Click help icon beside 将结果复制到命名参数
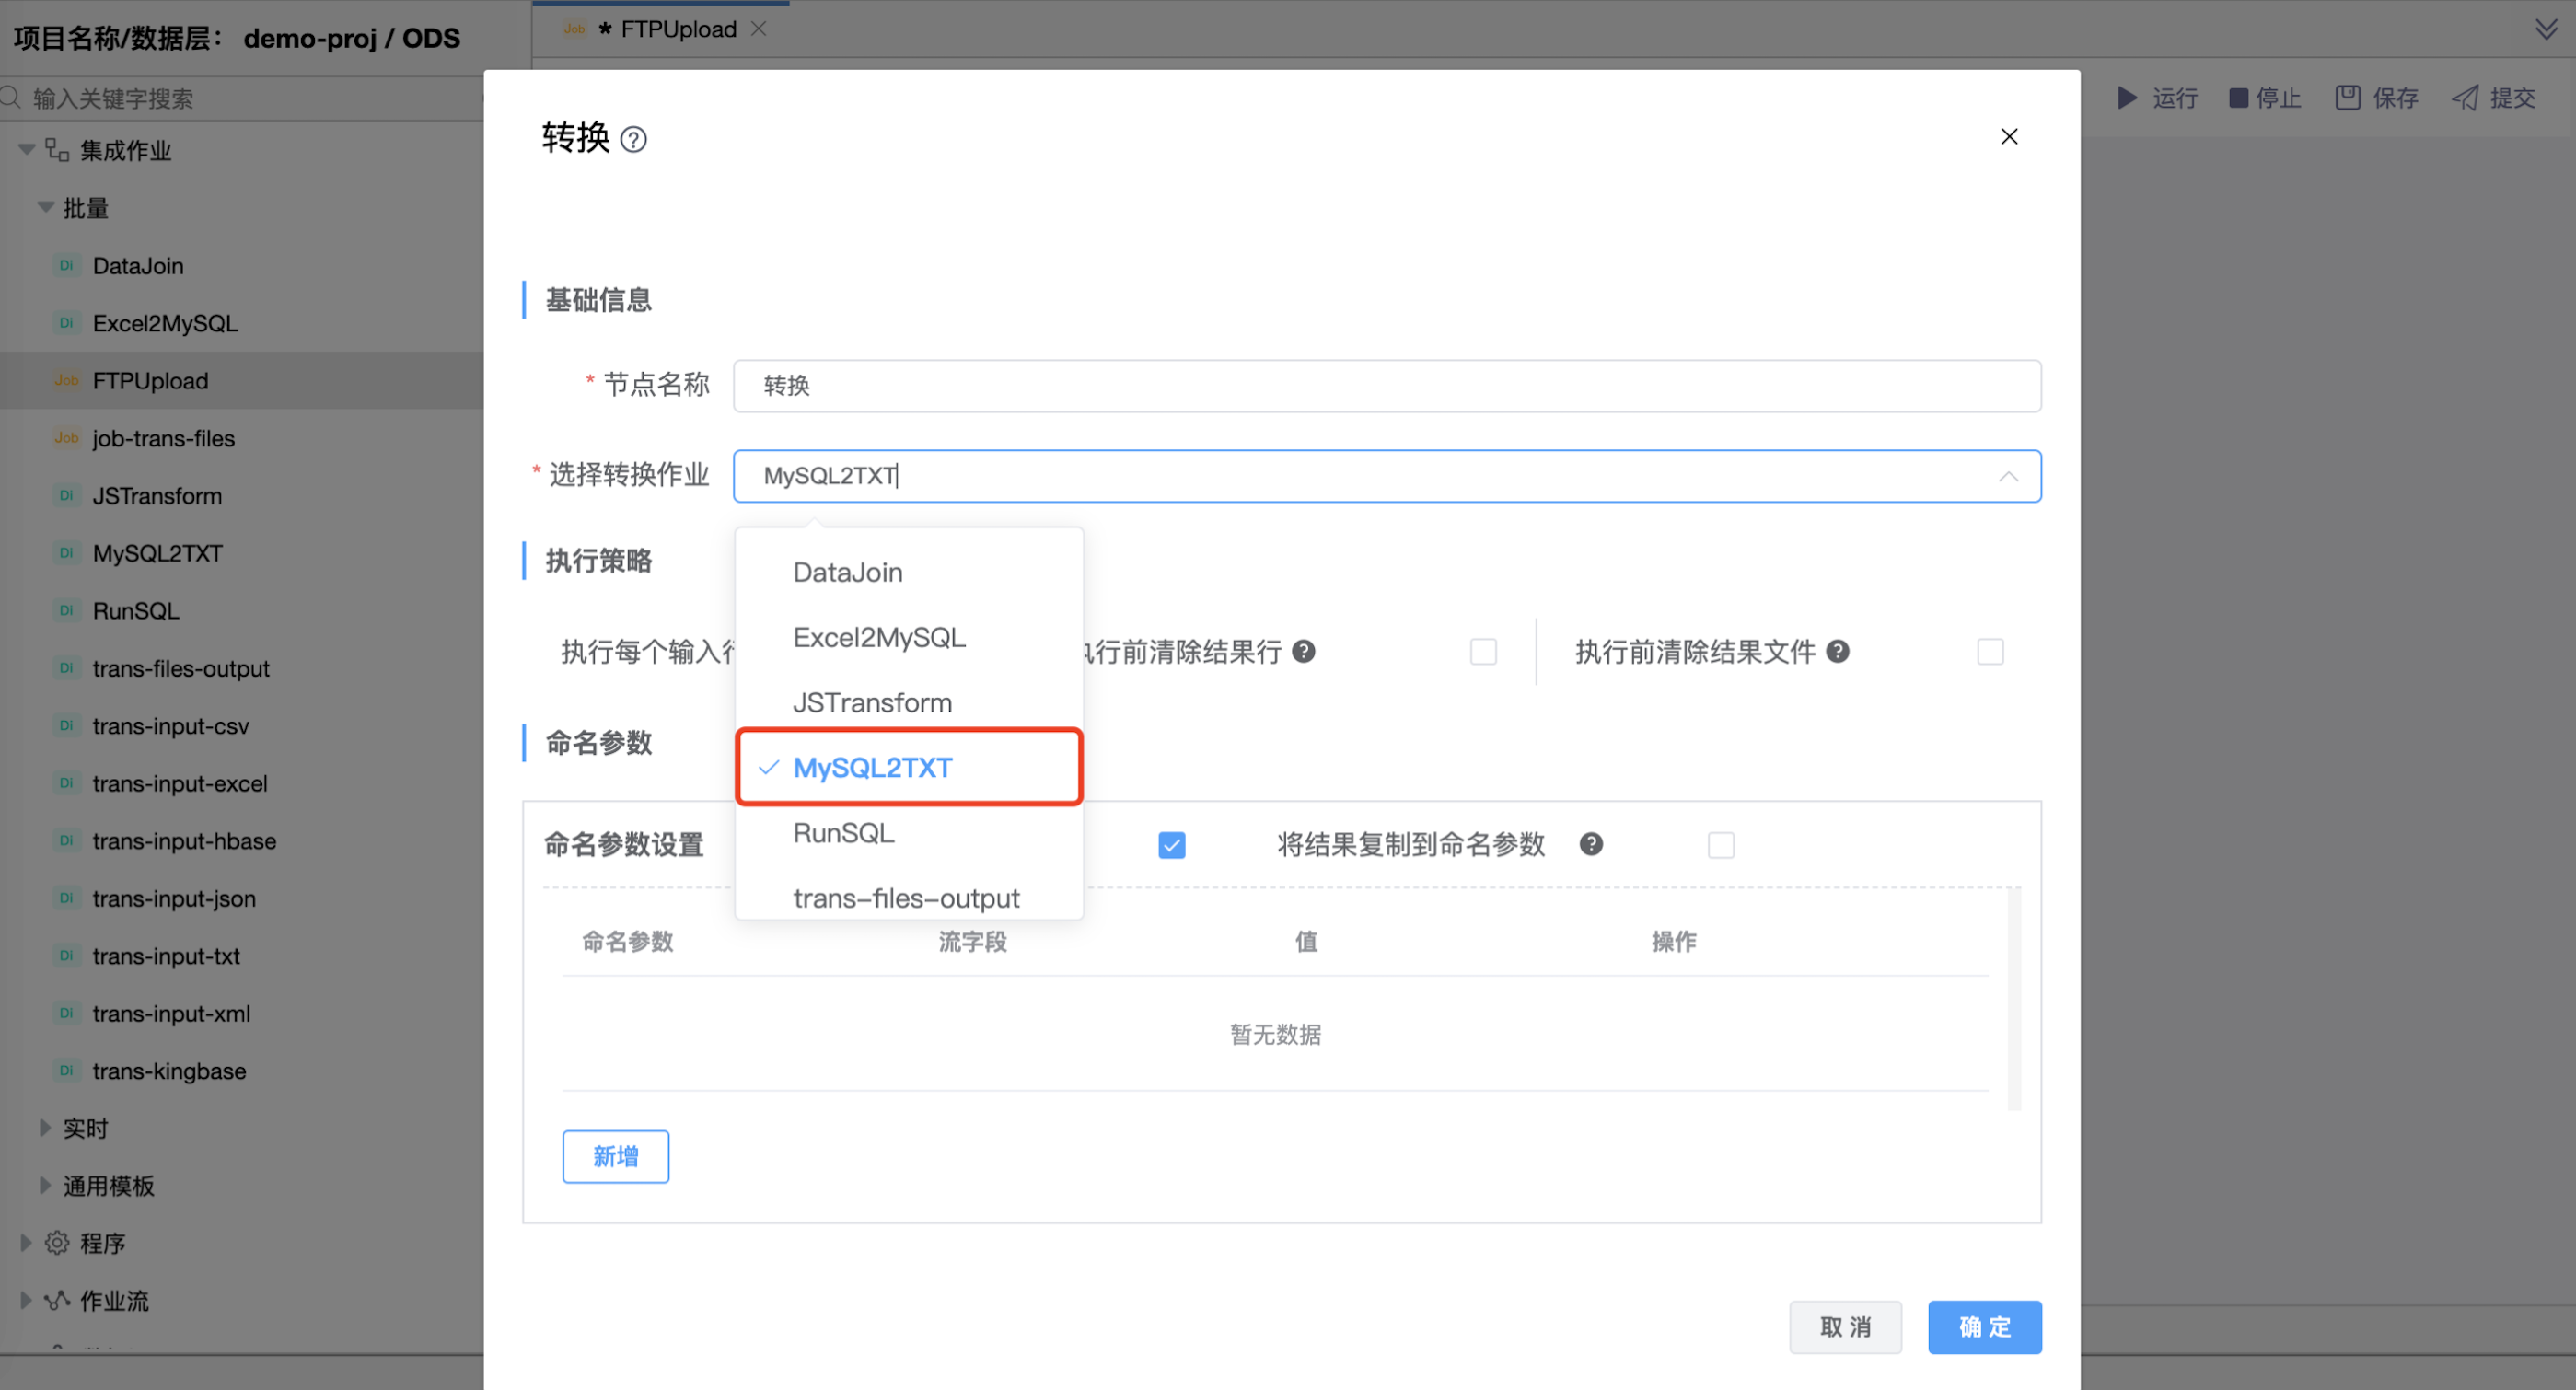The width and height of the screenshot is (2576, 1390). pos(1591,845)
